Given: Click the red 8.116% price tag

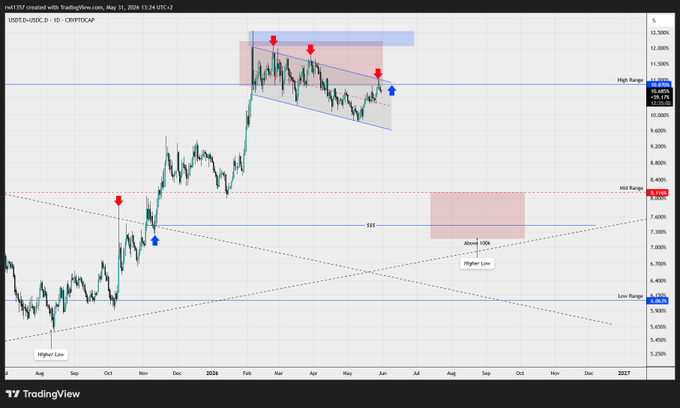Looking at the screenshot, I should point(657,193).
